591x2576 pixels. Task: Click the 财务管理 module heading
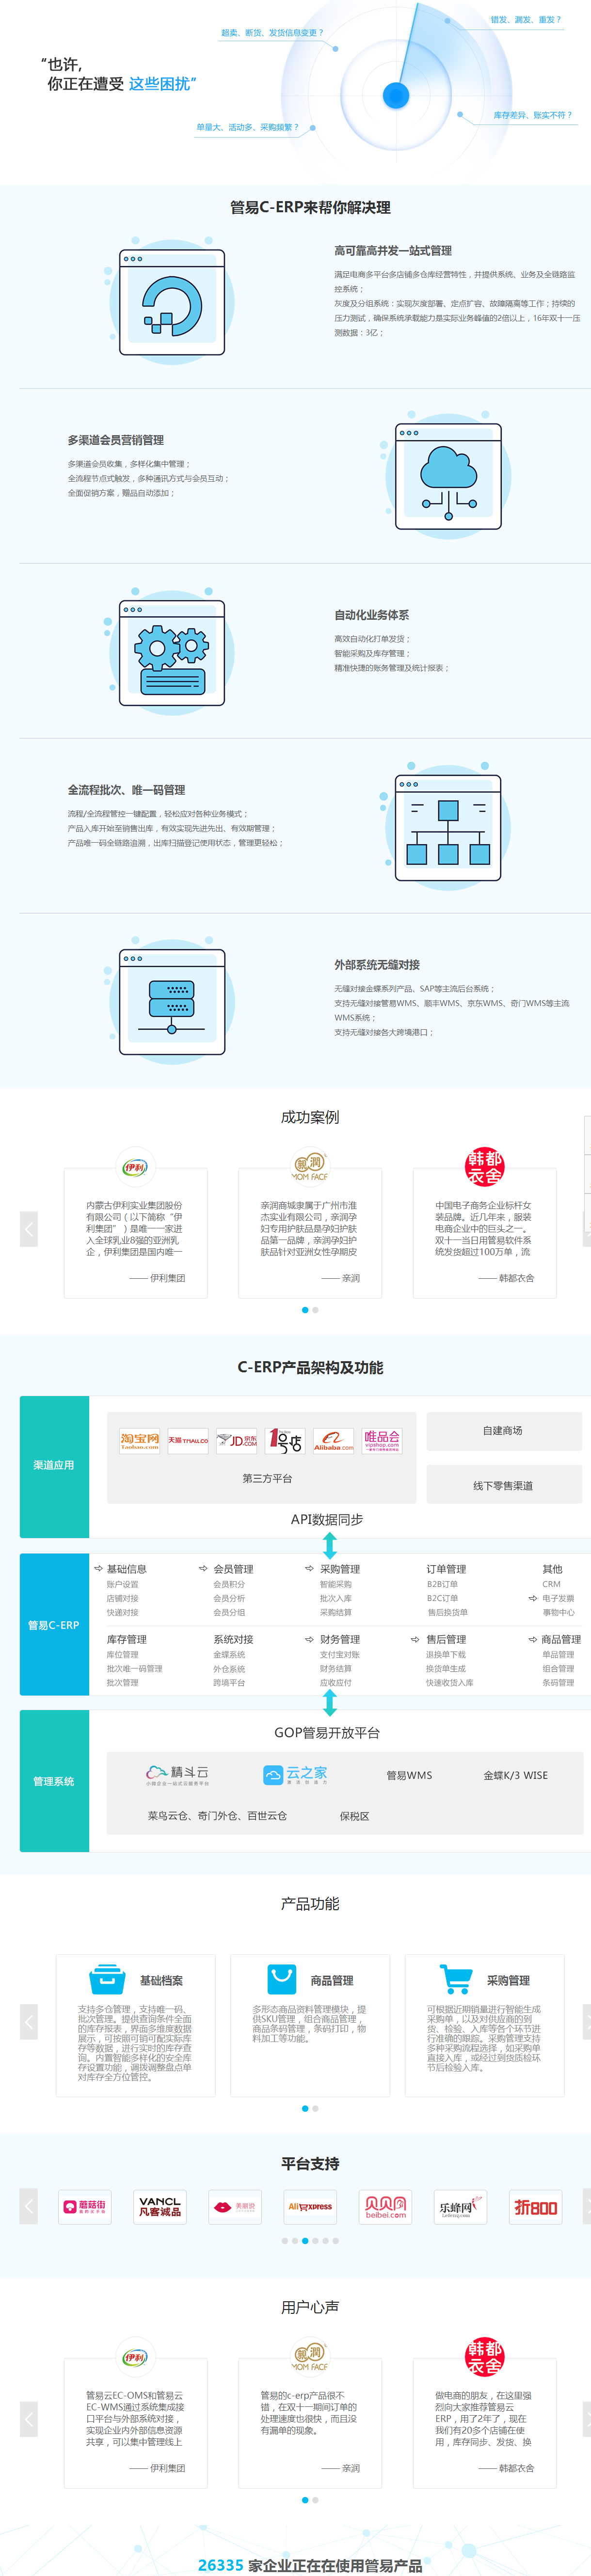click(x=340, y=1639)
